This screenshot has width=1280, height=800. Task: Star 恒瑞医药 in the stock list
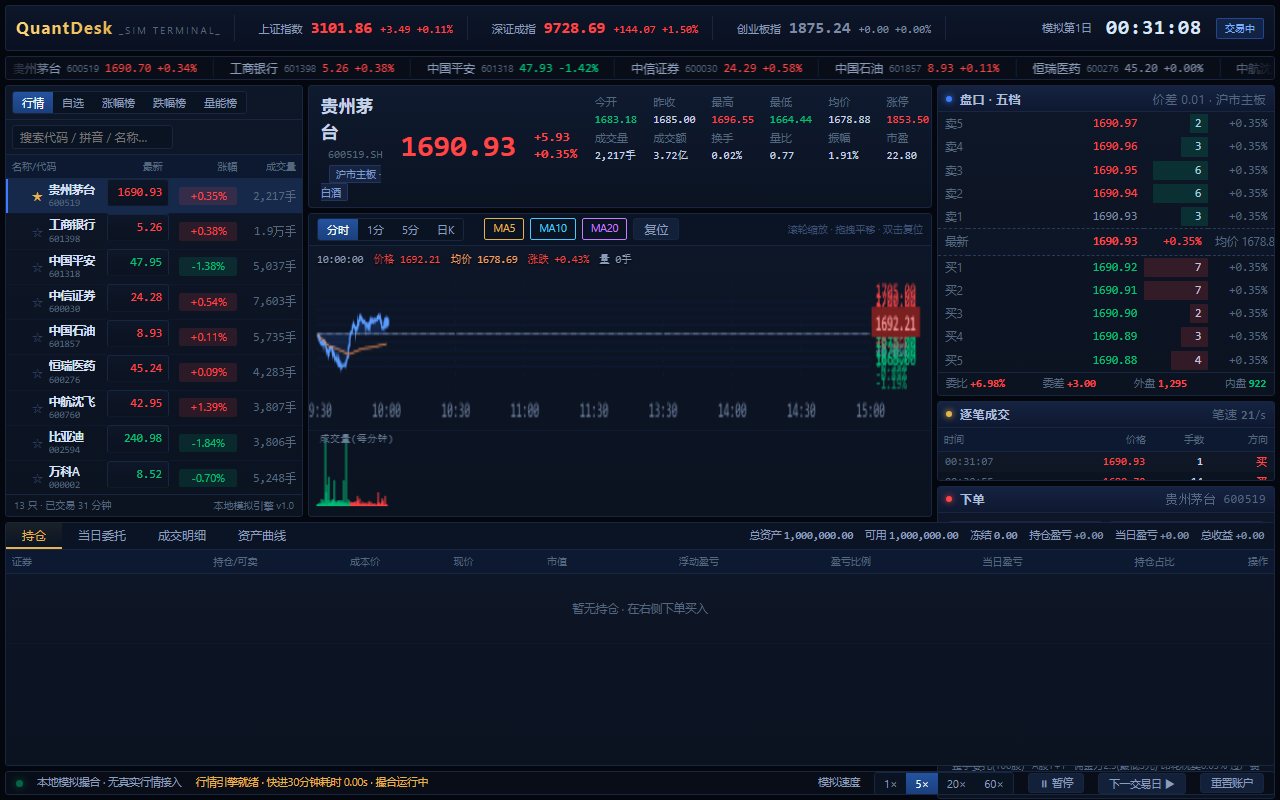[37, 372]
